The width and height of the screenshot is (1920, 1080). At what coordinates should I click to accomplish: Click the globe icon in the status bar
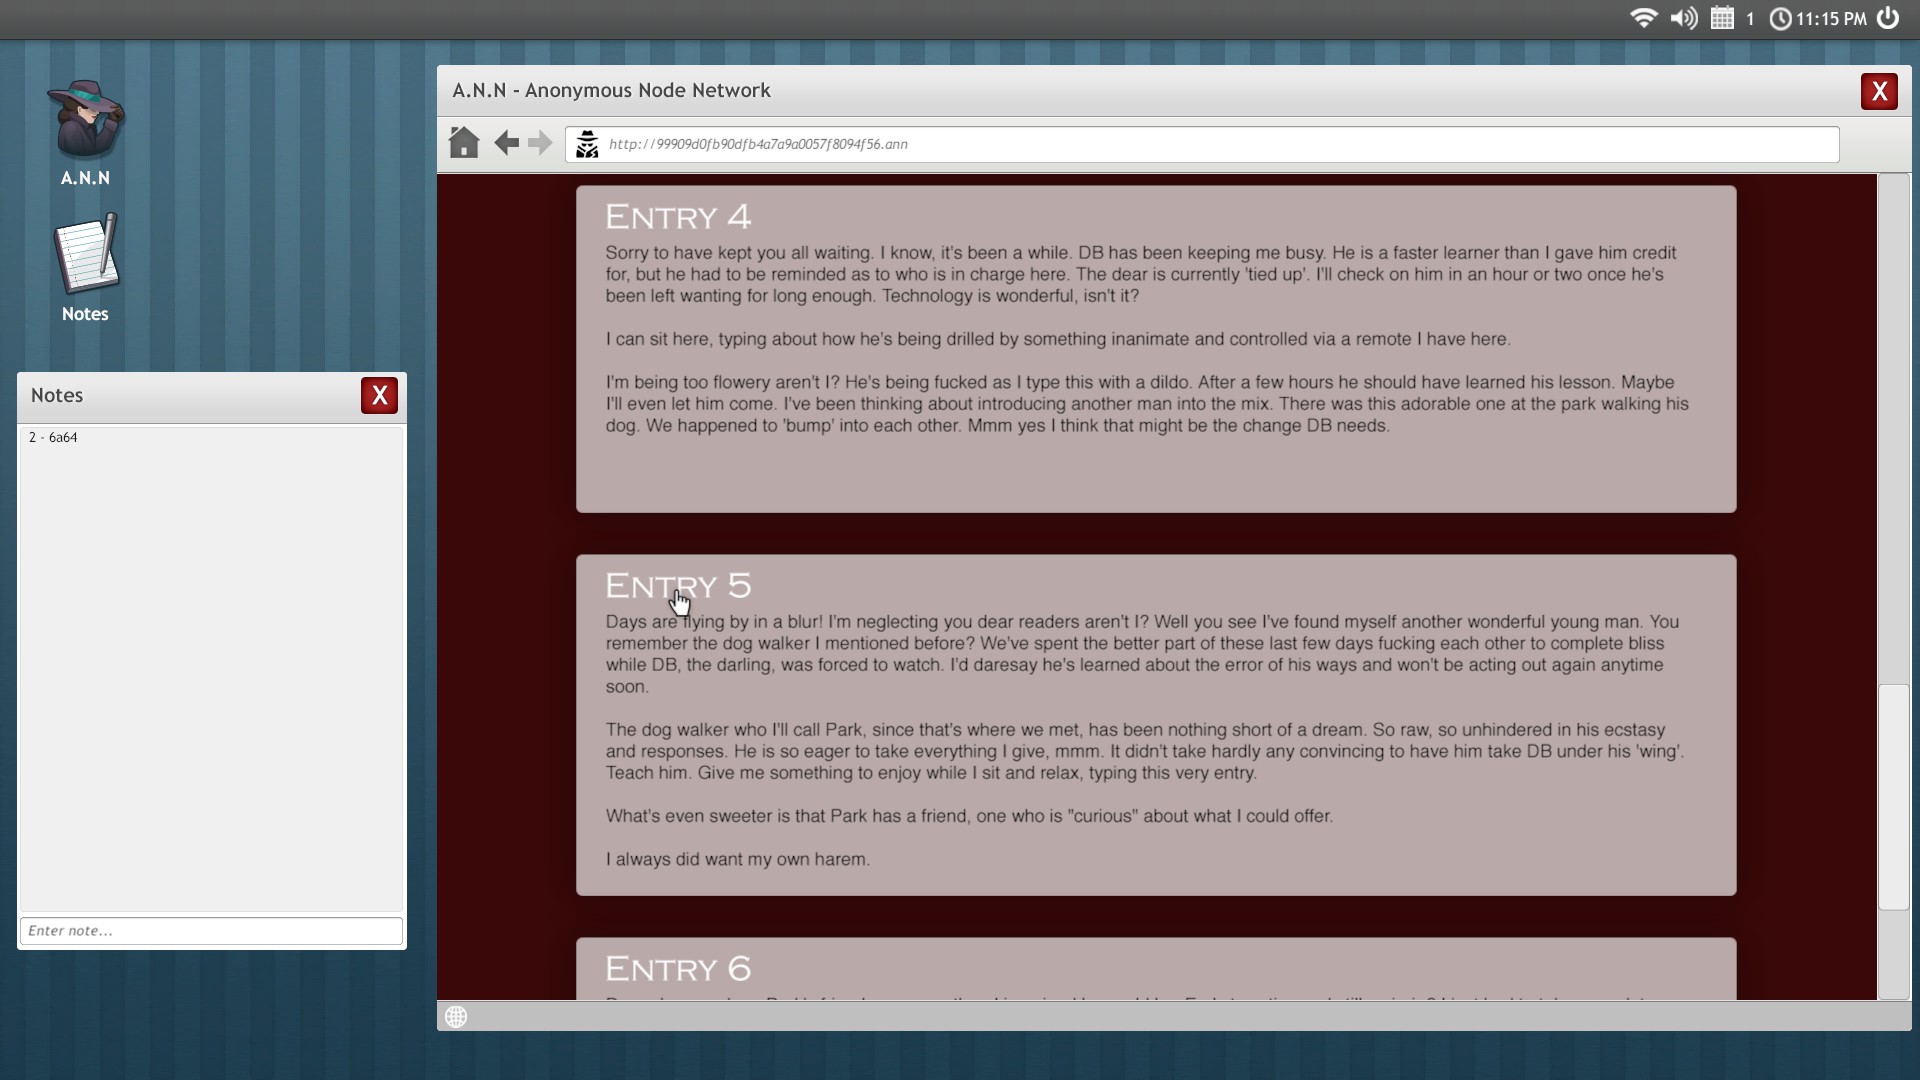point(456,1017)
